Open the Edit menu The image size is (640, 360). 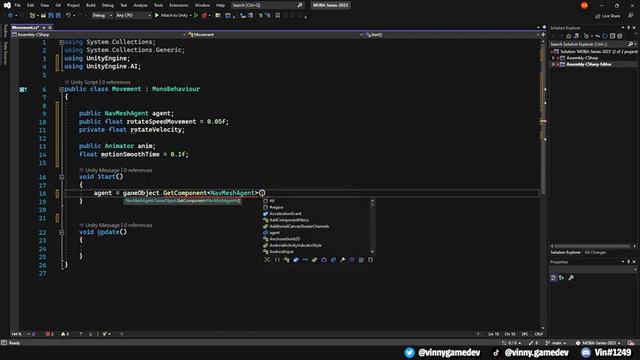tap(31, 5)
